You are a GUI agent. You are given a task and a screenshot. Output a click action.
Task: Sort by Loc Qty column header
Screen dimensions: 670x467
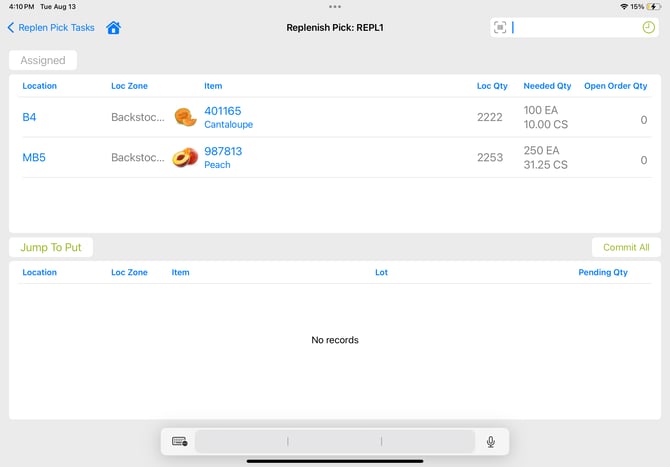[491, 86]
